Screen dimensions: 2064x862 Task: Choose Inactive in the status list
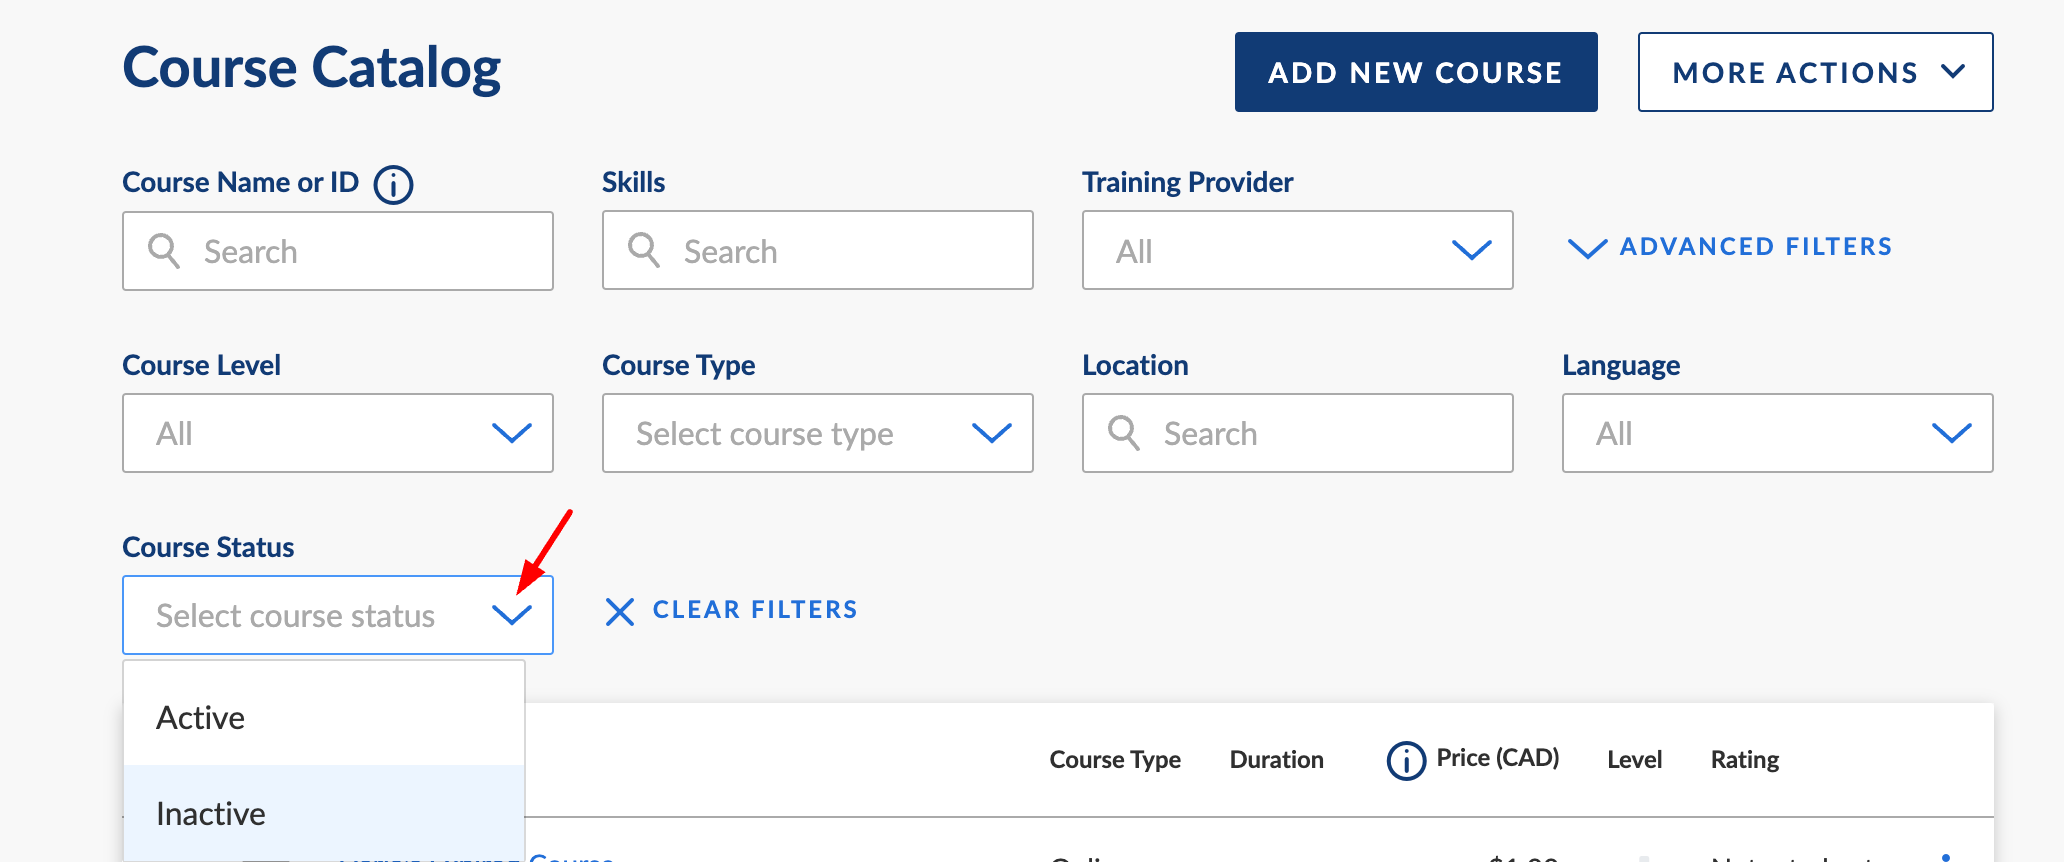pyautogui.click(x=324, y=813)
